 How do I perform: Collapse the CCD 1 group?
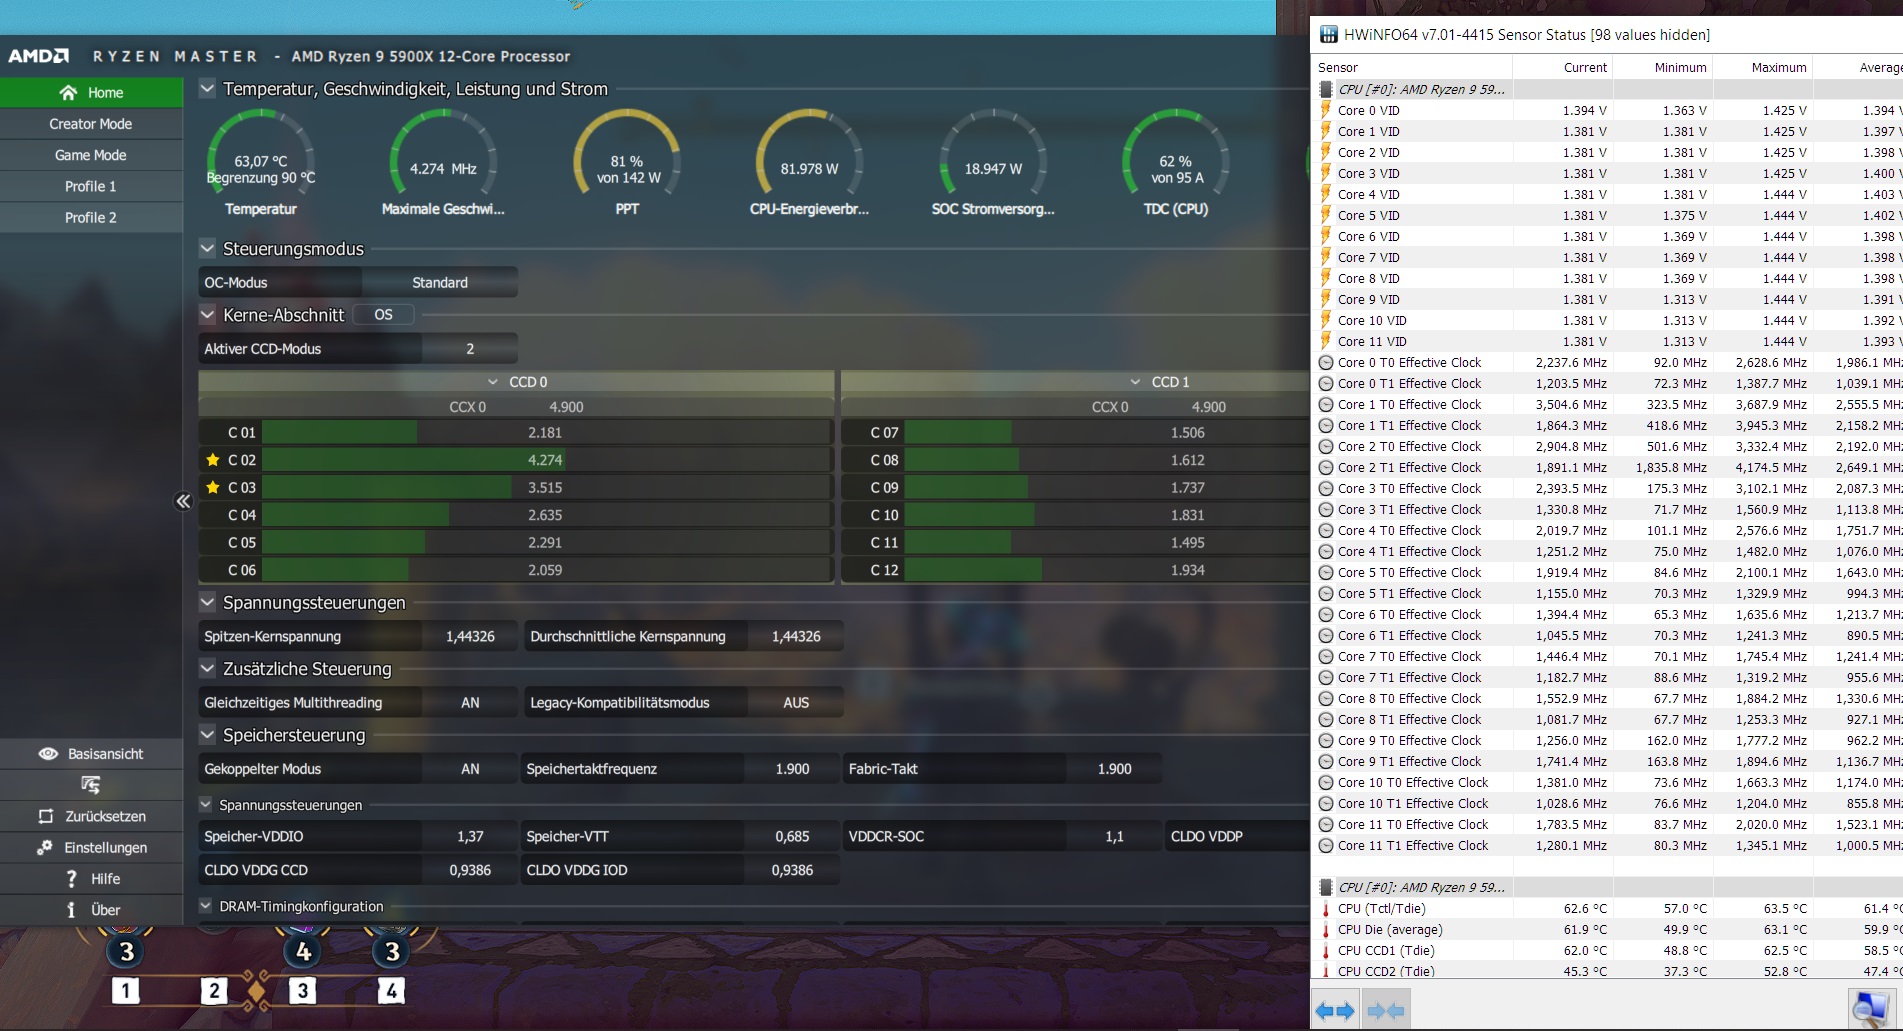click(1135, 382)
